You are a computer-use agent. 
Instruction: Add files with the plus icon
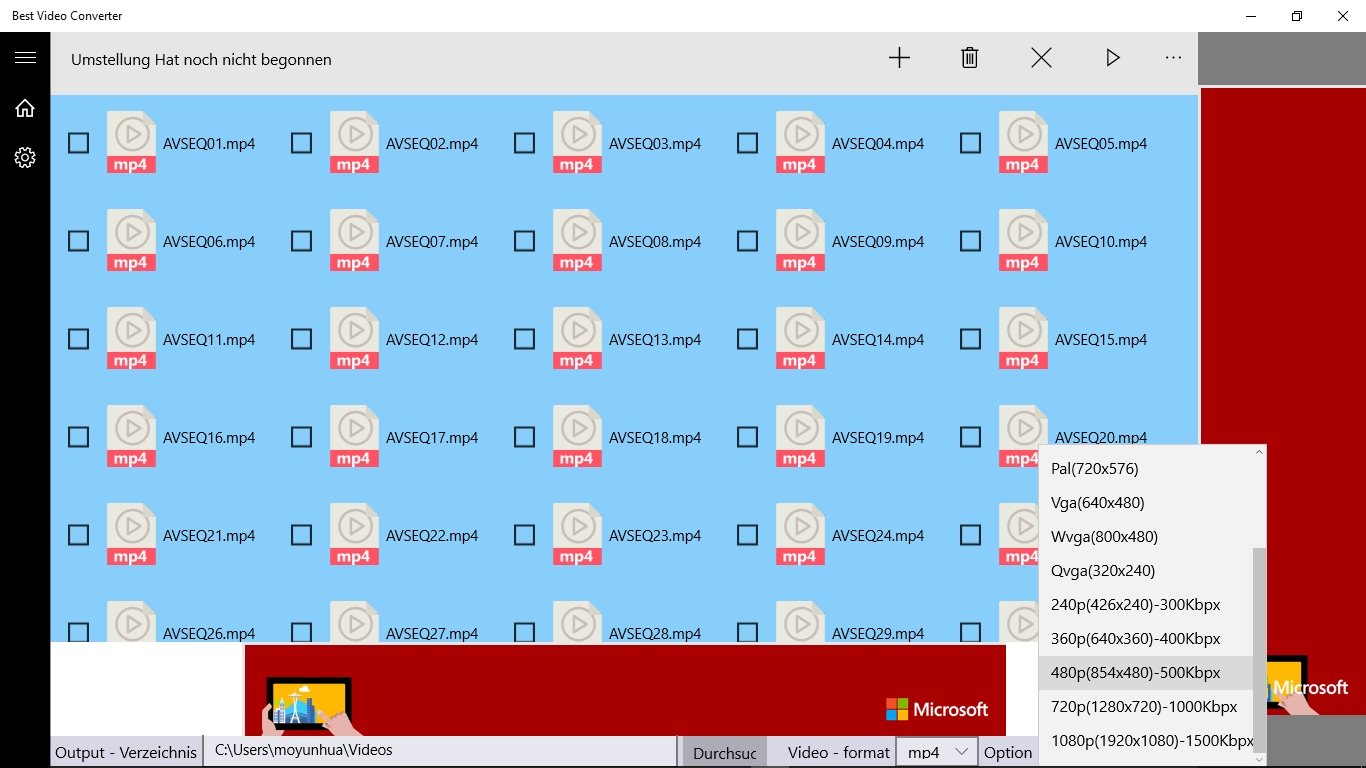click(x=899, y=58)
